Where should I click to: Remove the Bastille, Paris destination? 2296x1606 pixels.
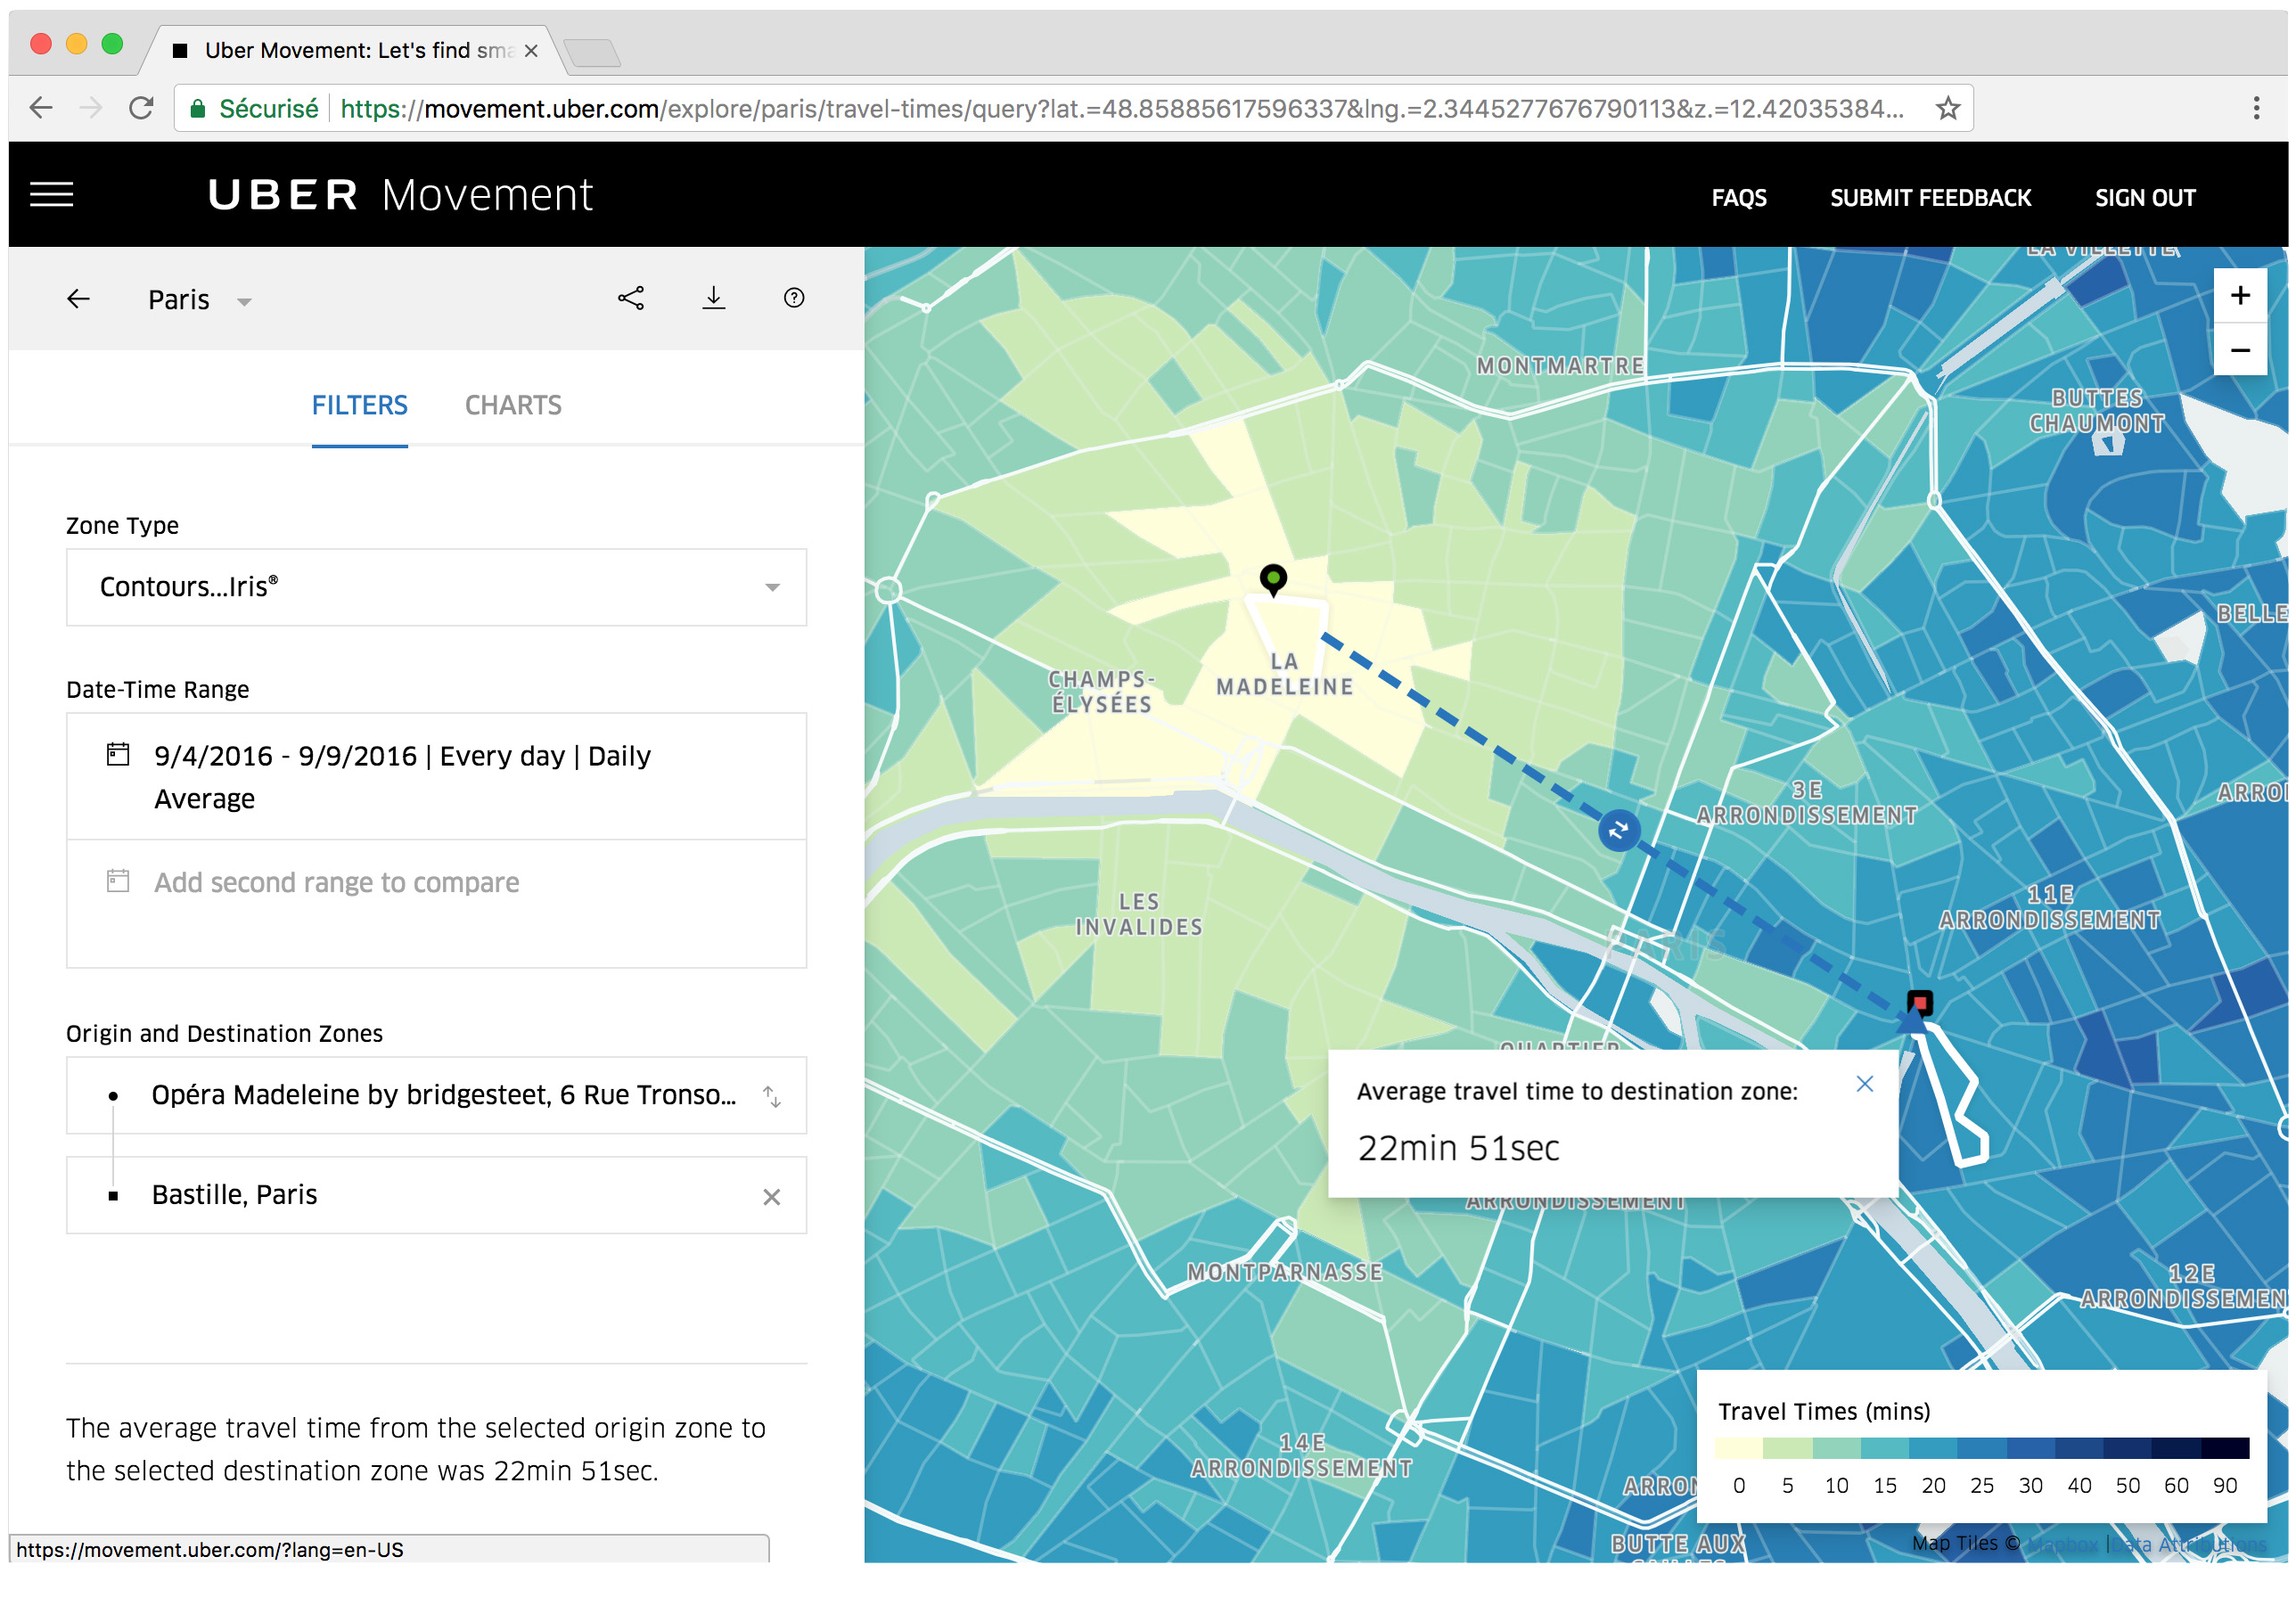click(x=771, y=1197)
